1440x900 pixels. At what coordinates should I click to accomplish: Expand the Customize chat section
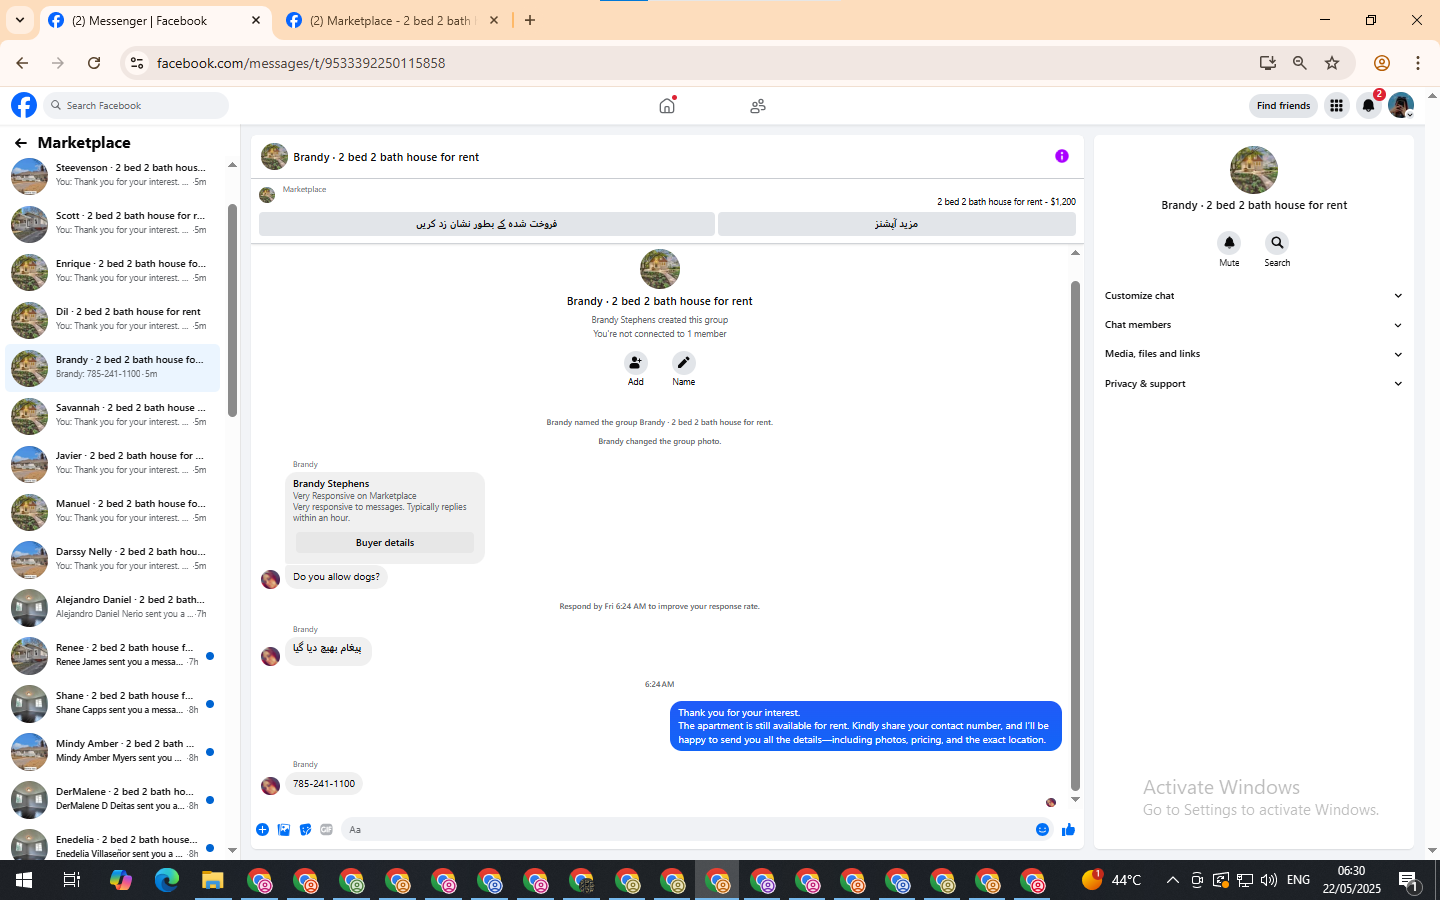pos(1253,296)
